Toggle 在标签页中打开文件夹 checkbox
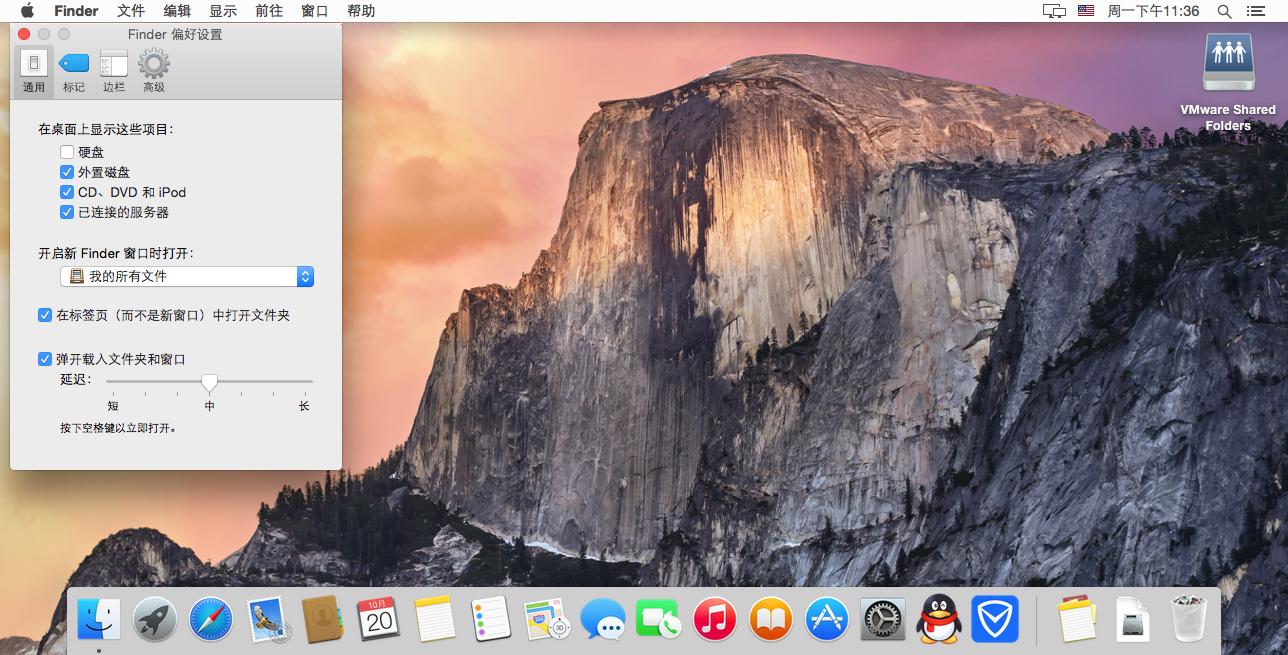This screenshot has width=1288, height=655. click(45, 315)
